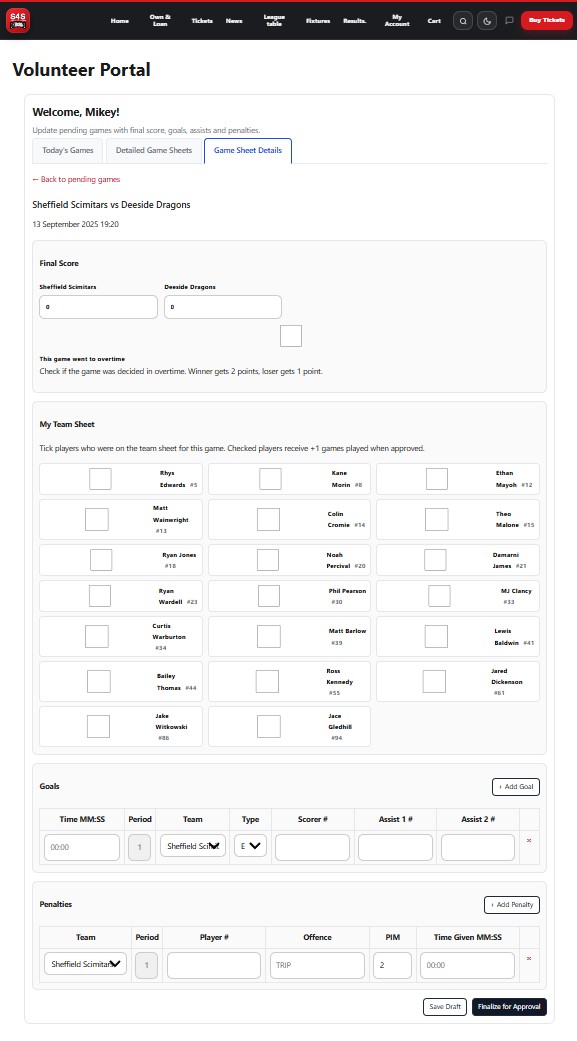Image resolution: width=577 pixels, height=1041 pixels.
Task: Open Own & Loan menu item
Action: click(x=160, y=21)
